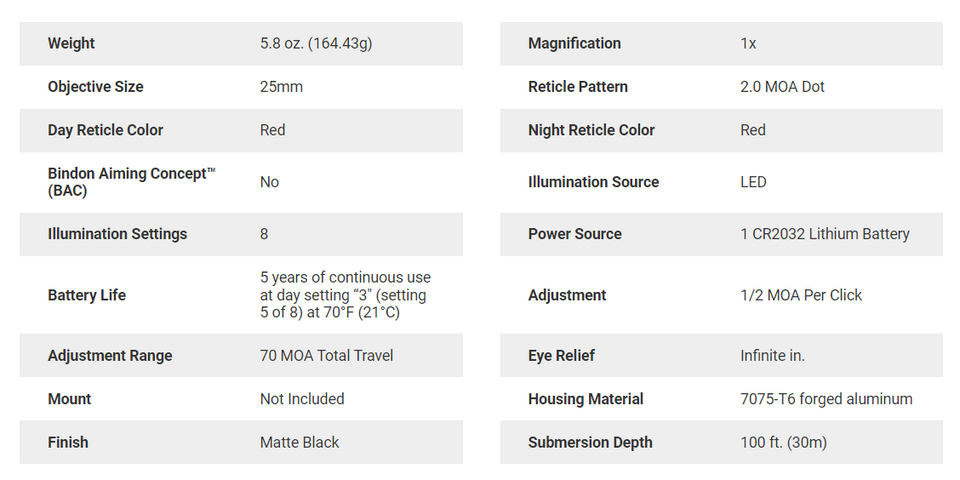Click the Battery Life label

87,295
